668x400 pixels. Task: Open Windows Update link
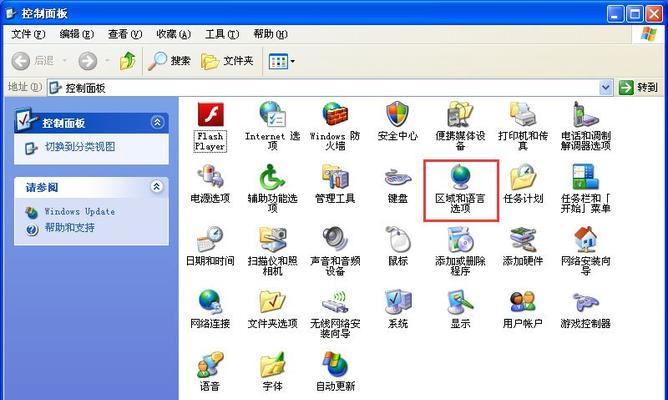[80, 212]
